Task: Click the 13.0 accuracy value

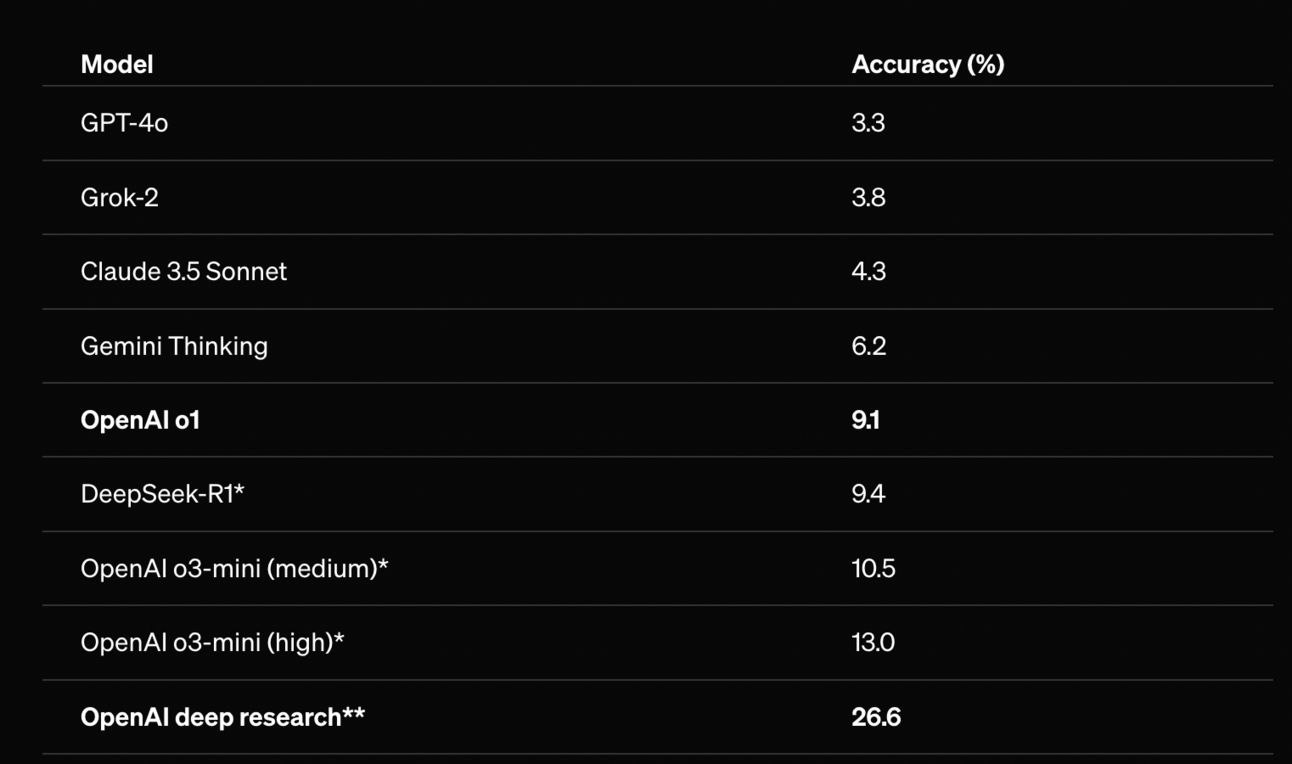Action: tap(873, 642)
